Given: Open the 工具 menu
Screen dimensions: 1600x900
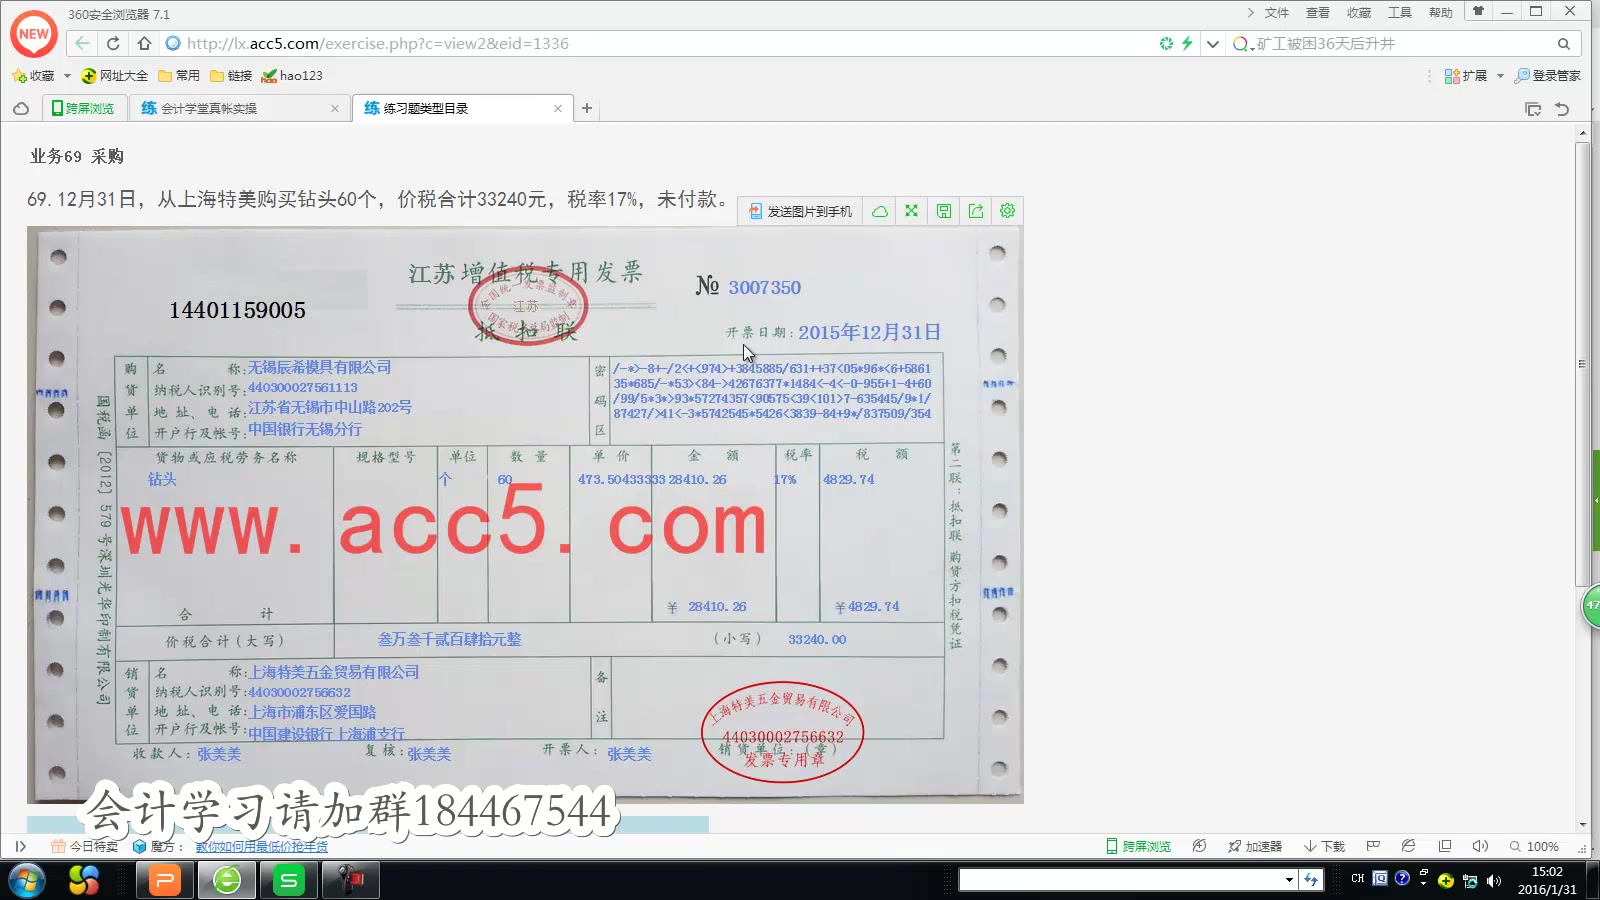Looking at the screenshot, I should tap(1399, 12).
